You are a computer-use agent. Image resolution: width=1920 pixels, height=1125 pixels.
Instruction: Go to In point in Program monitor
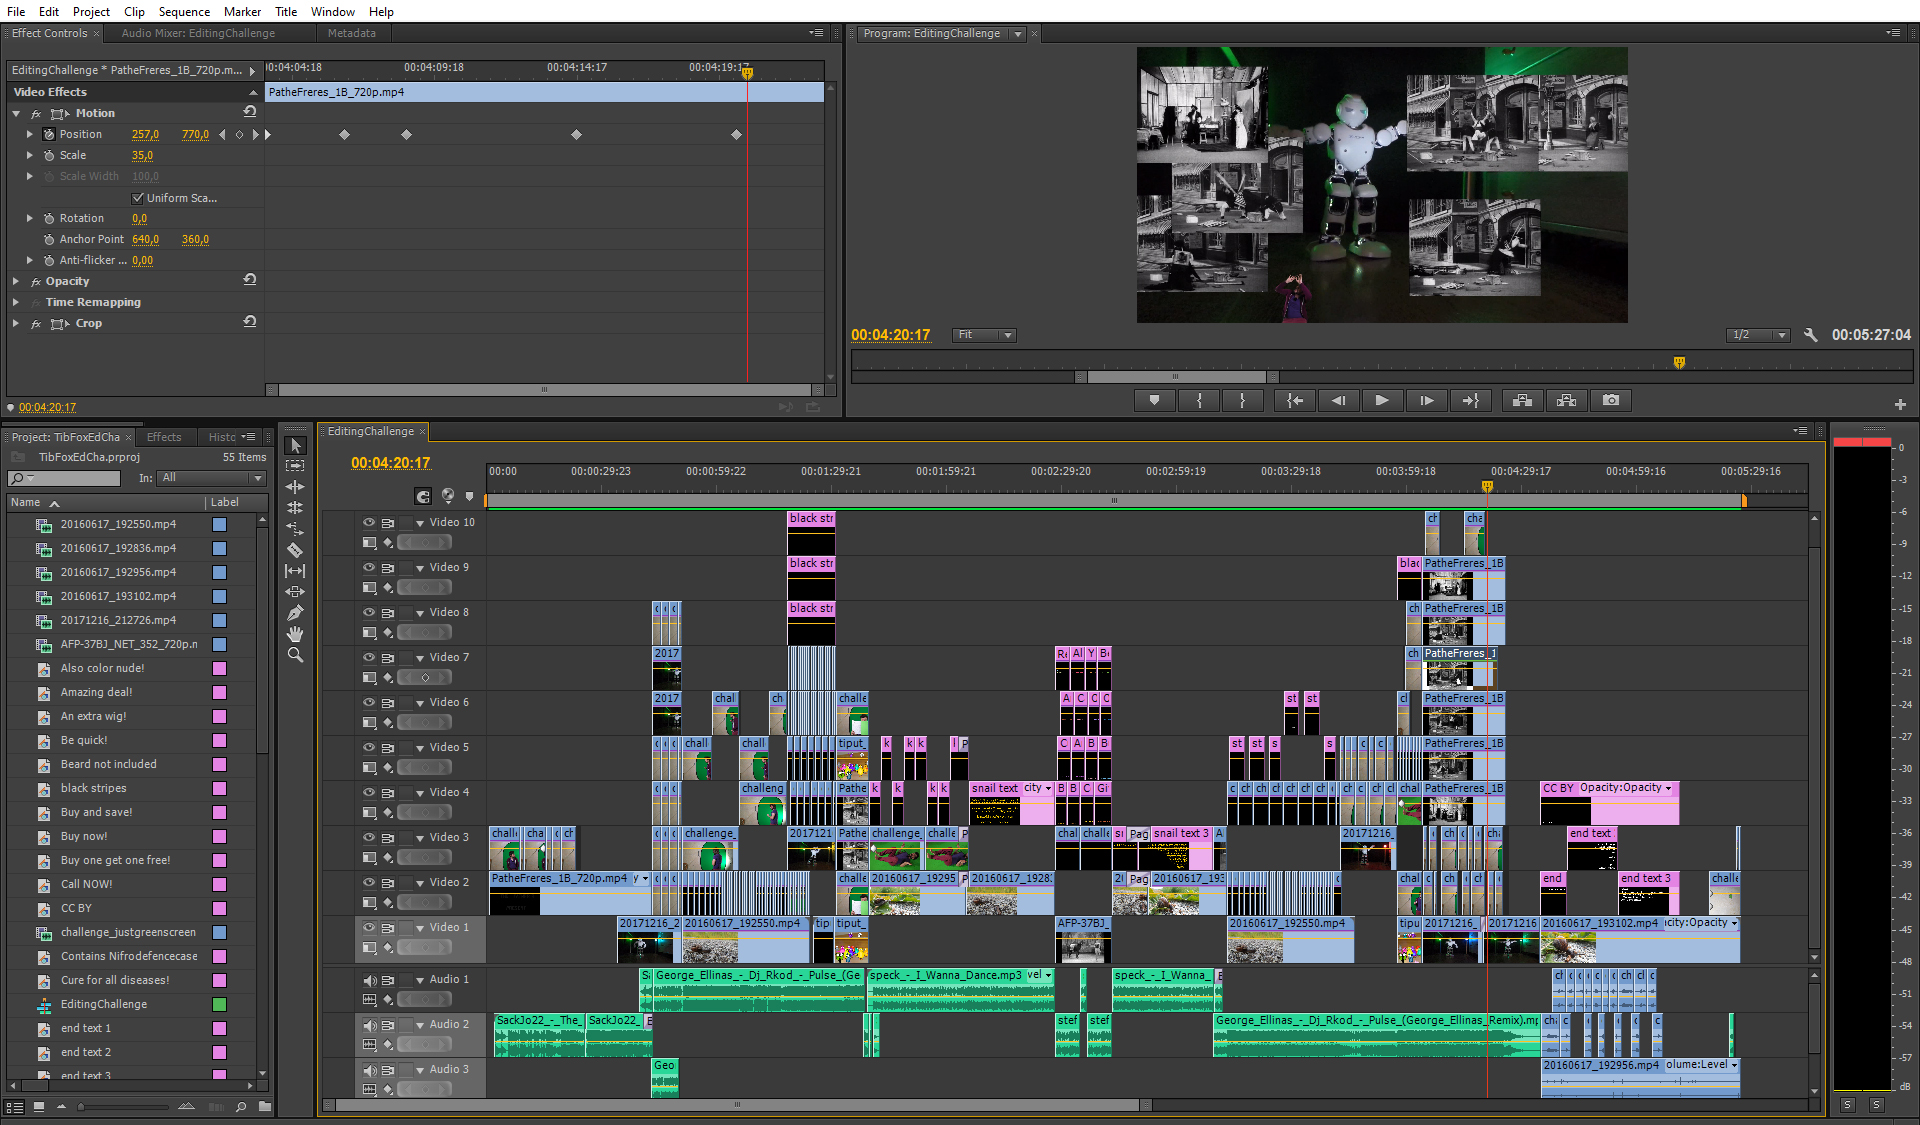click(1295, 401)
